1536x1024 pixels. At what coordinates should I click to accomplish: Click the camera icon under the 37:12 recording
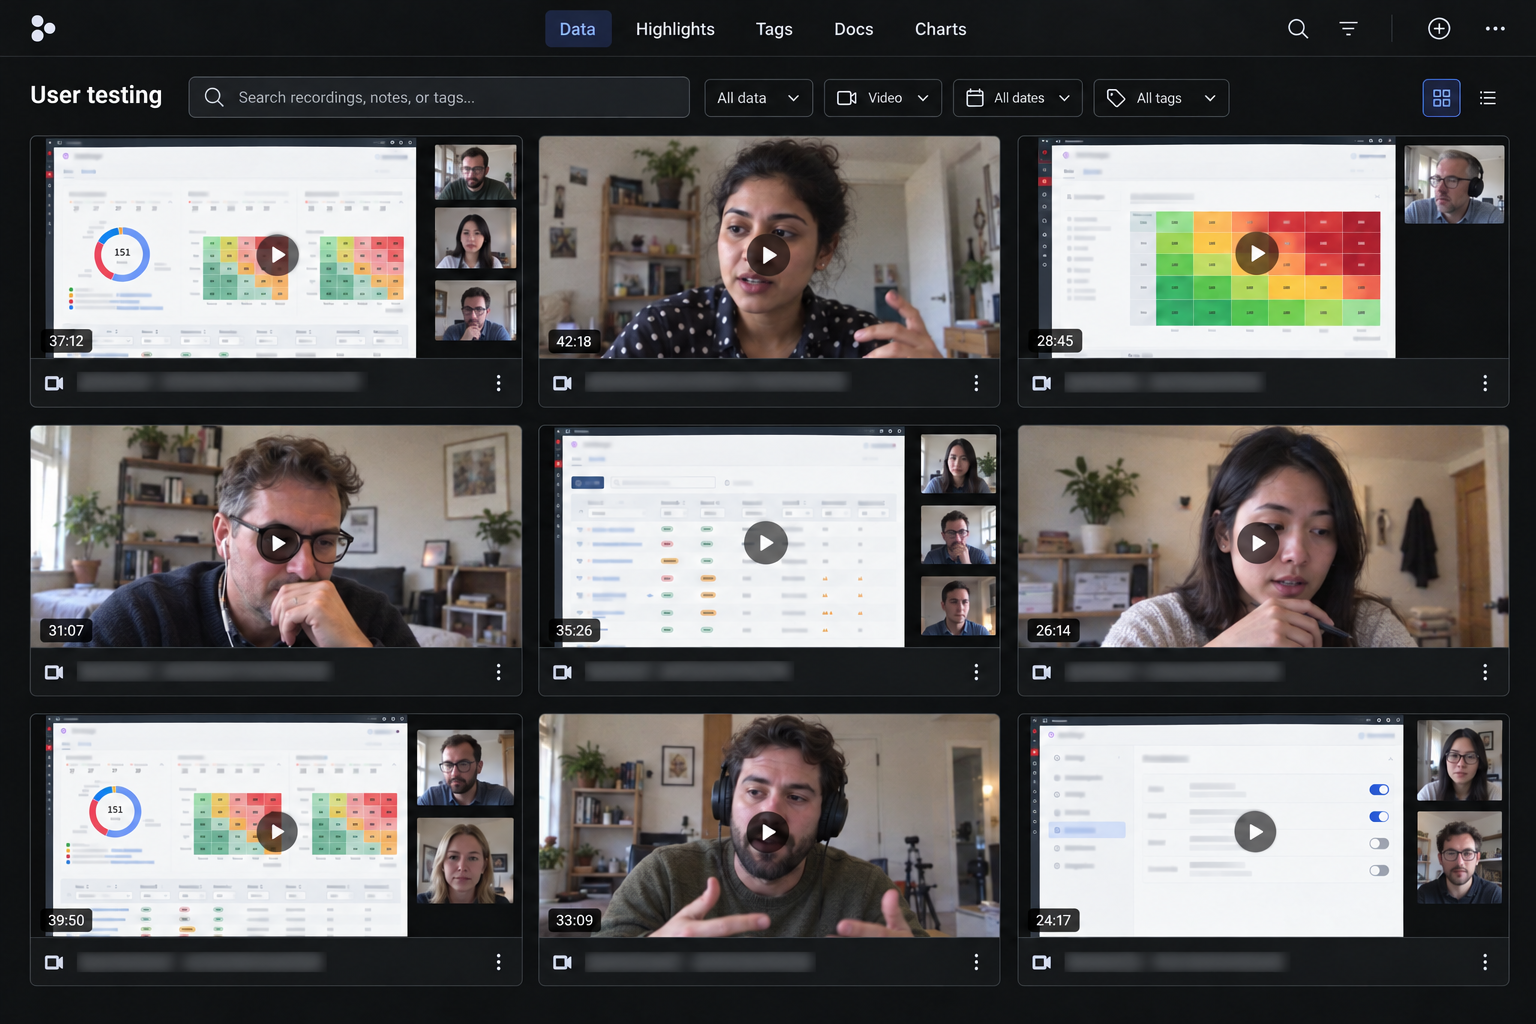click(54, 383)
